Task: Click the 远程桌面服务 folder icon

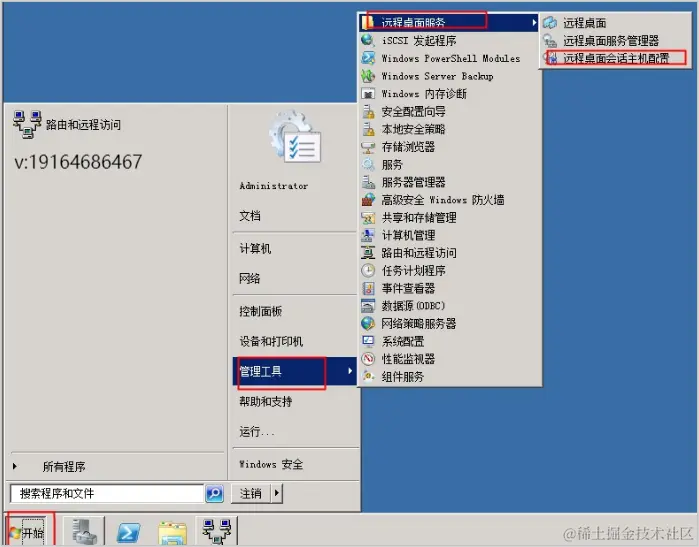Action: coord(368,22)
